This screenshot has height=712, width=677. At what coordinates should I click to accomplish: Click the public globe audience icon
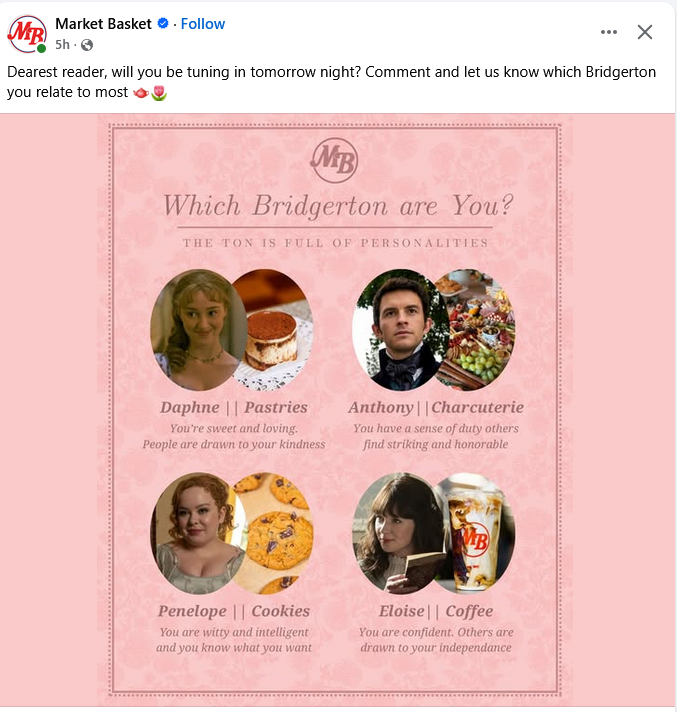tap(86, 45)
